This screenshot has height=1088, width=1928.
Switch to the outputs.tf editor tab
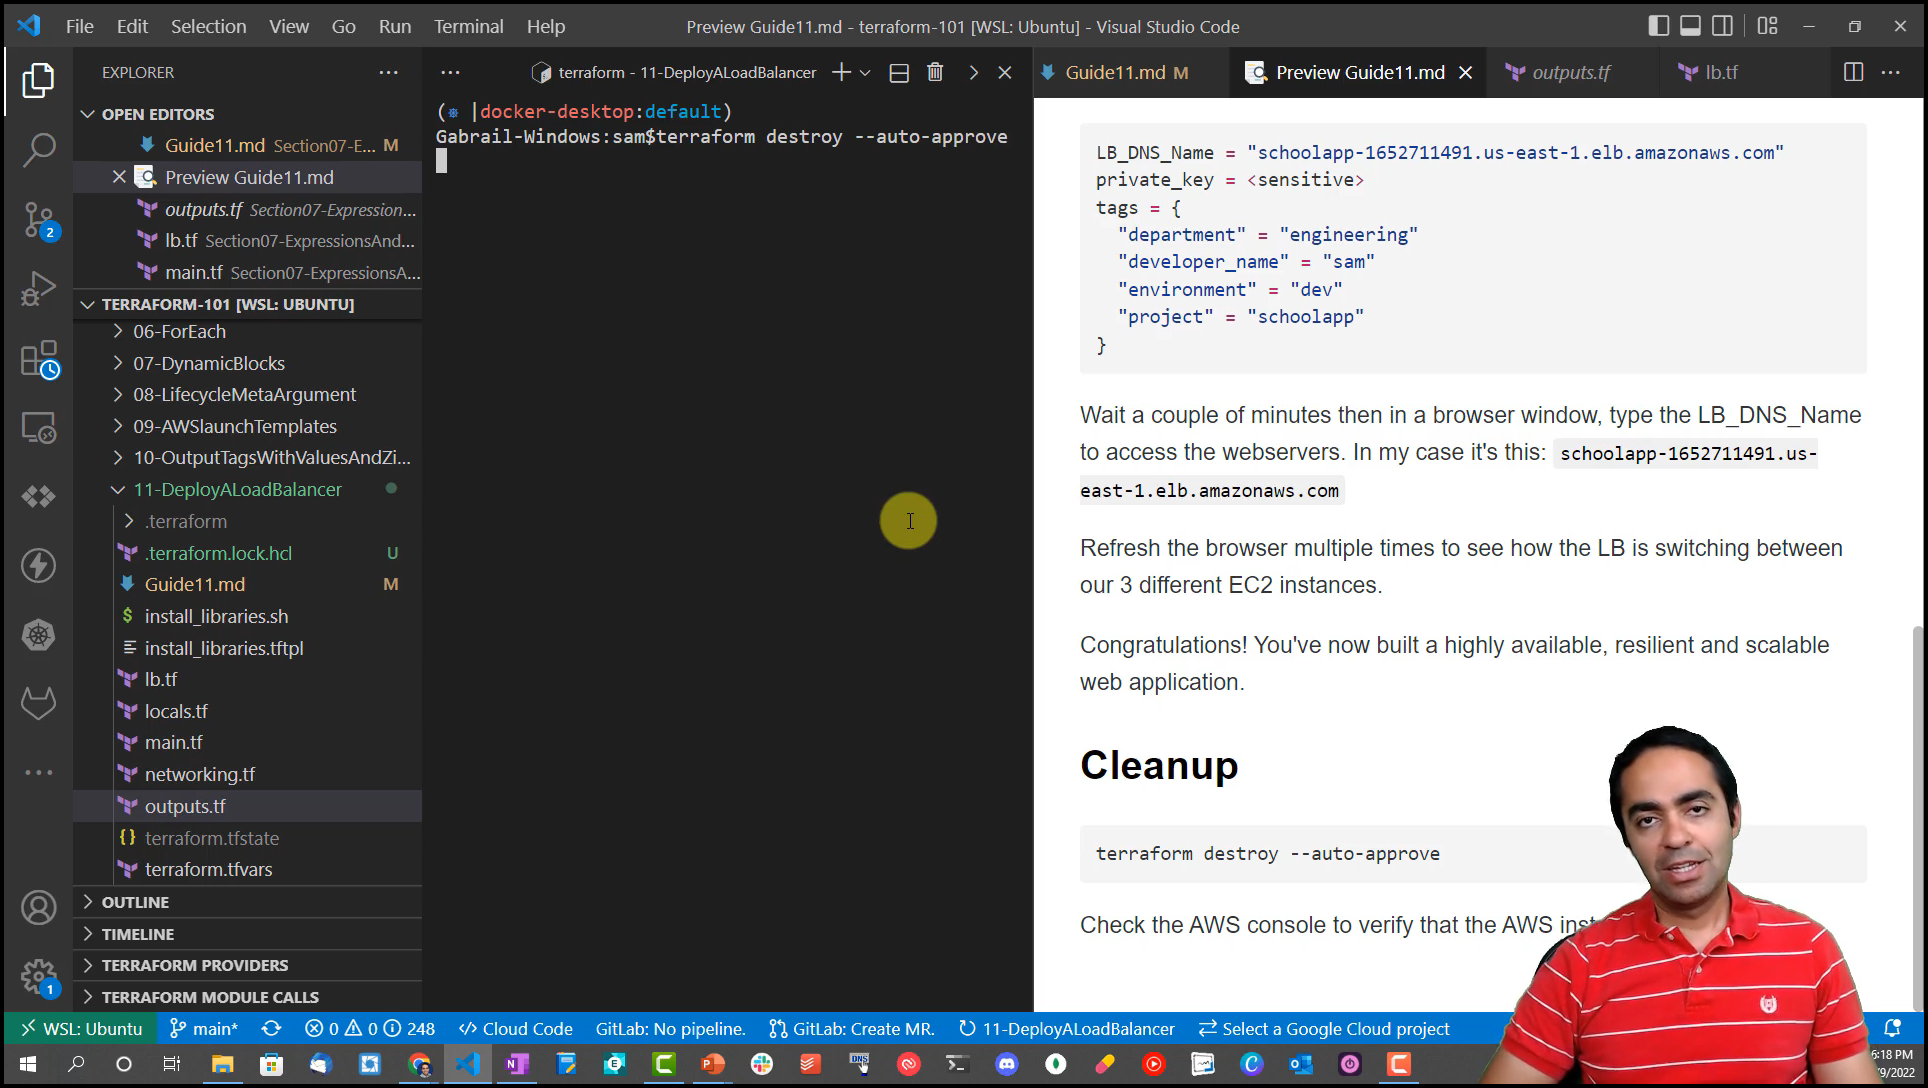[1570, 72]
